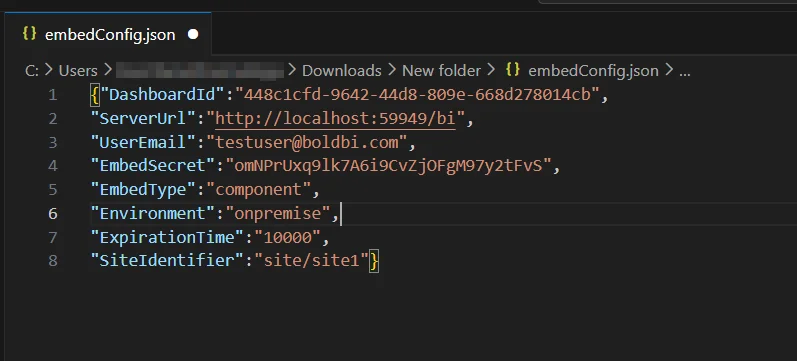Select the embedConfig.json editor tab
The height and width of the screenshot is (361, 797).
click(x=107, y=34)
